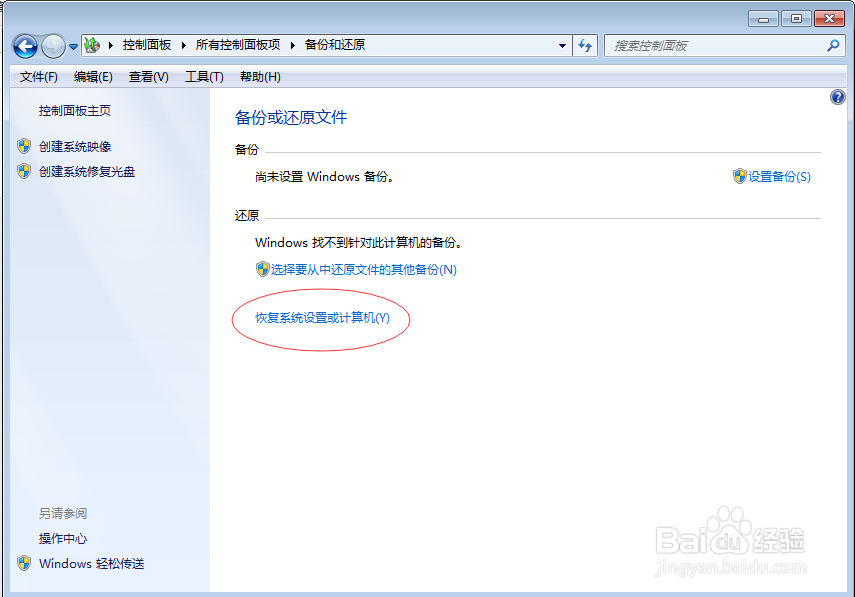Open 创建系统映像 via its shield icon

point(24,146)
